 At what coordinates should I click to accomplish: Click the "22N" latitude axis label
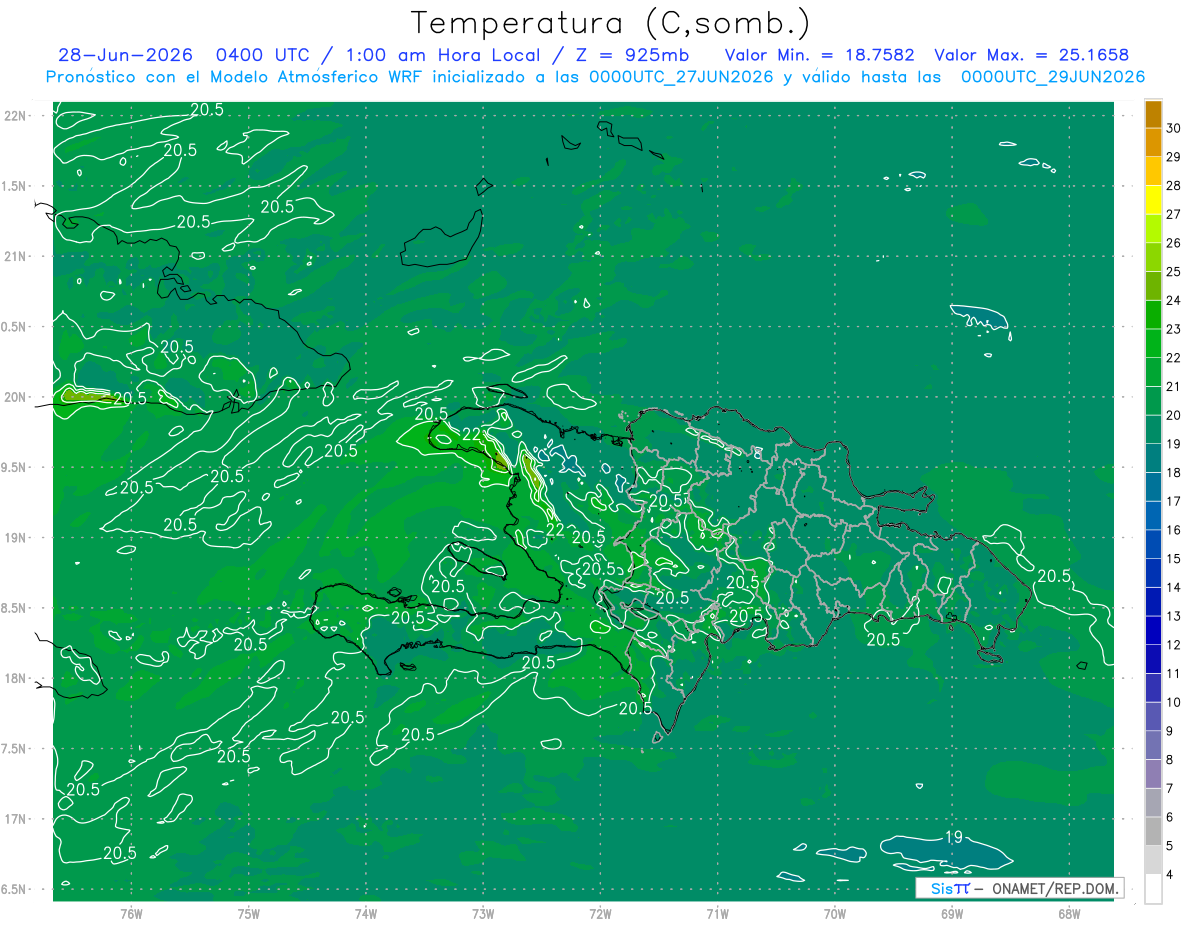click(x=16, y=116)
